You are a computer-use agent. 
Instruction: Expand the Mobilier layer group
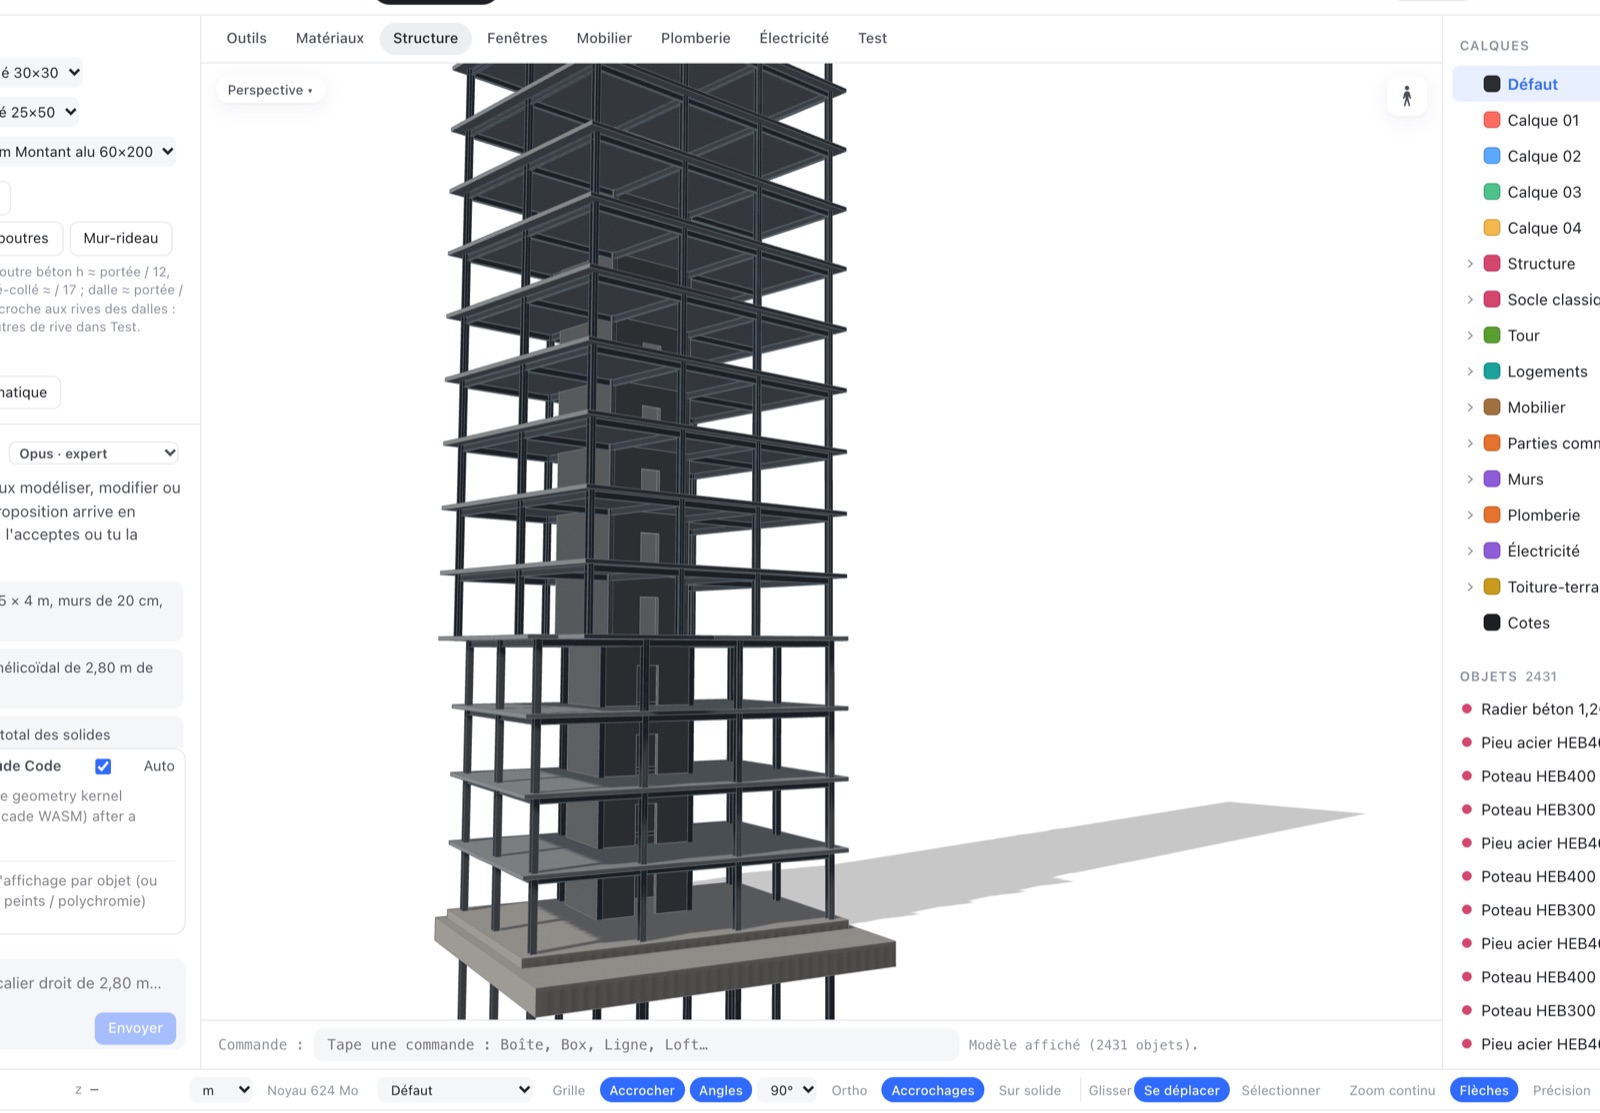tap(1469, 408)
